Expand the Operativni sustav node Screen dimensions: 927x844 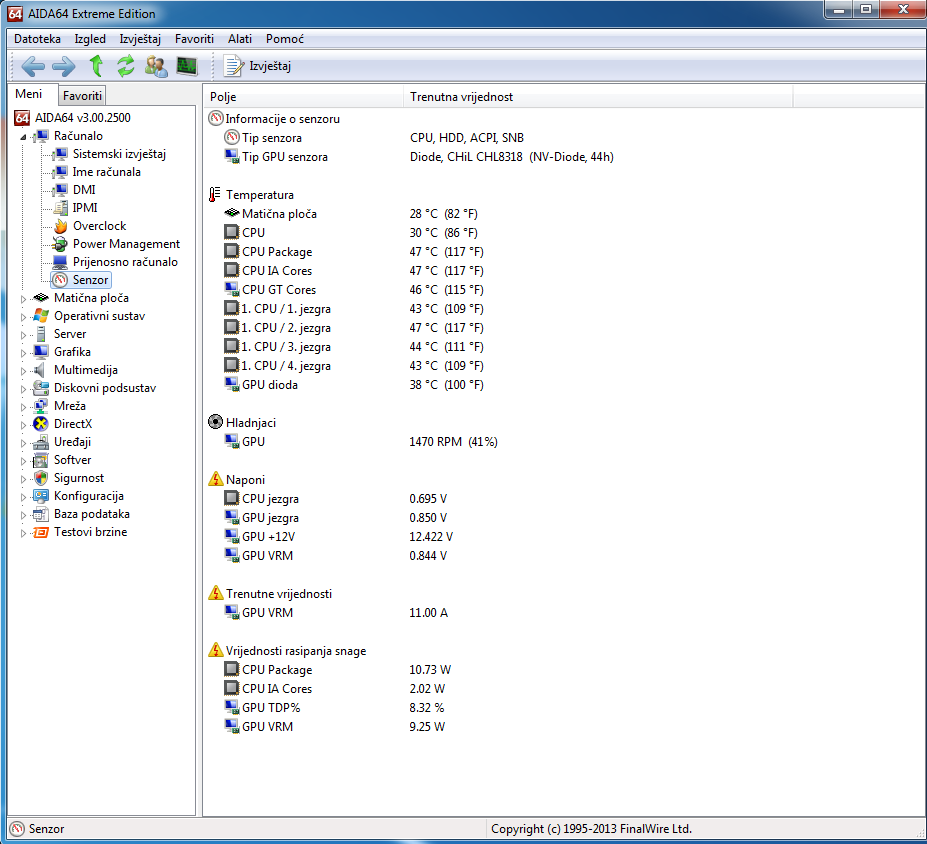coord(23,317)
